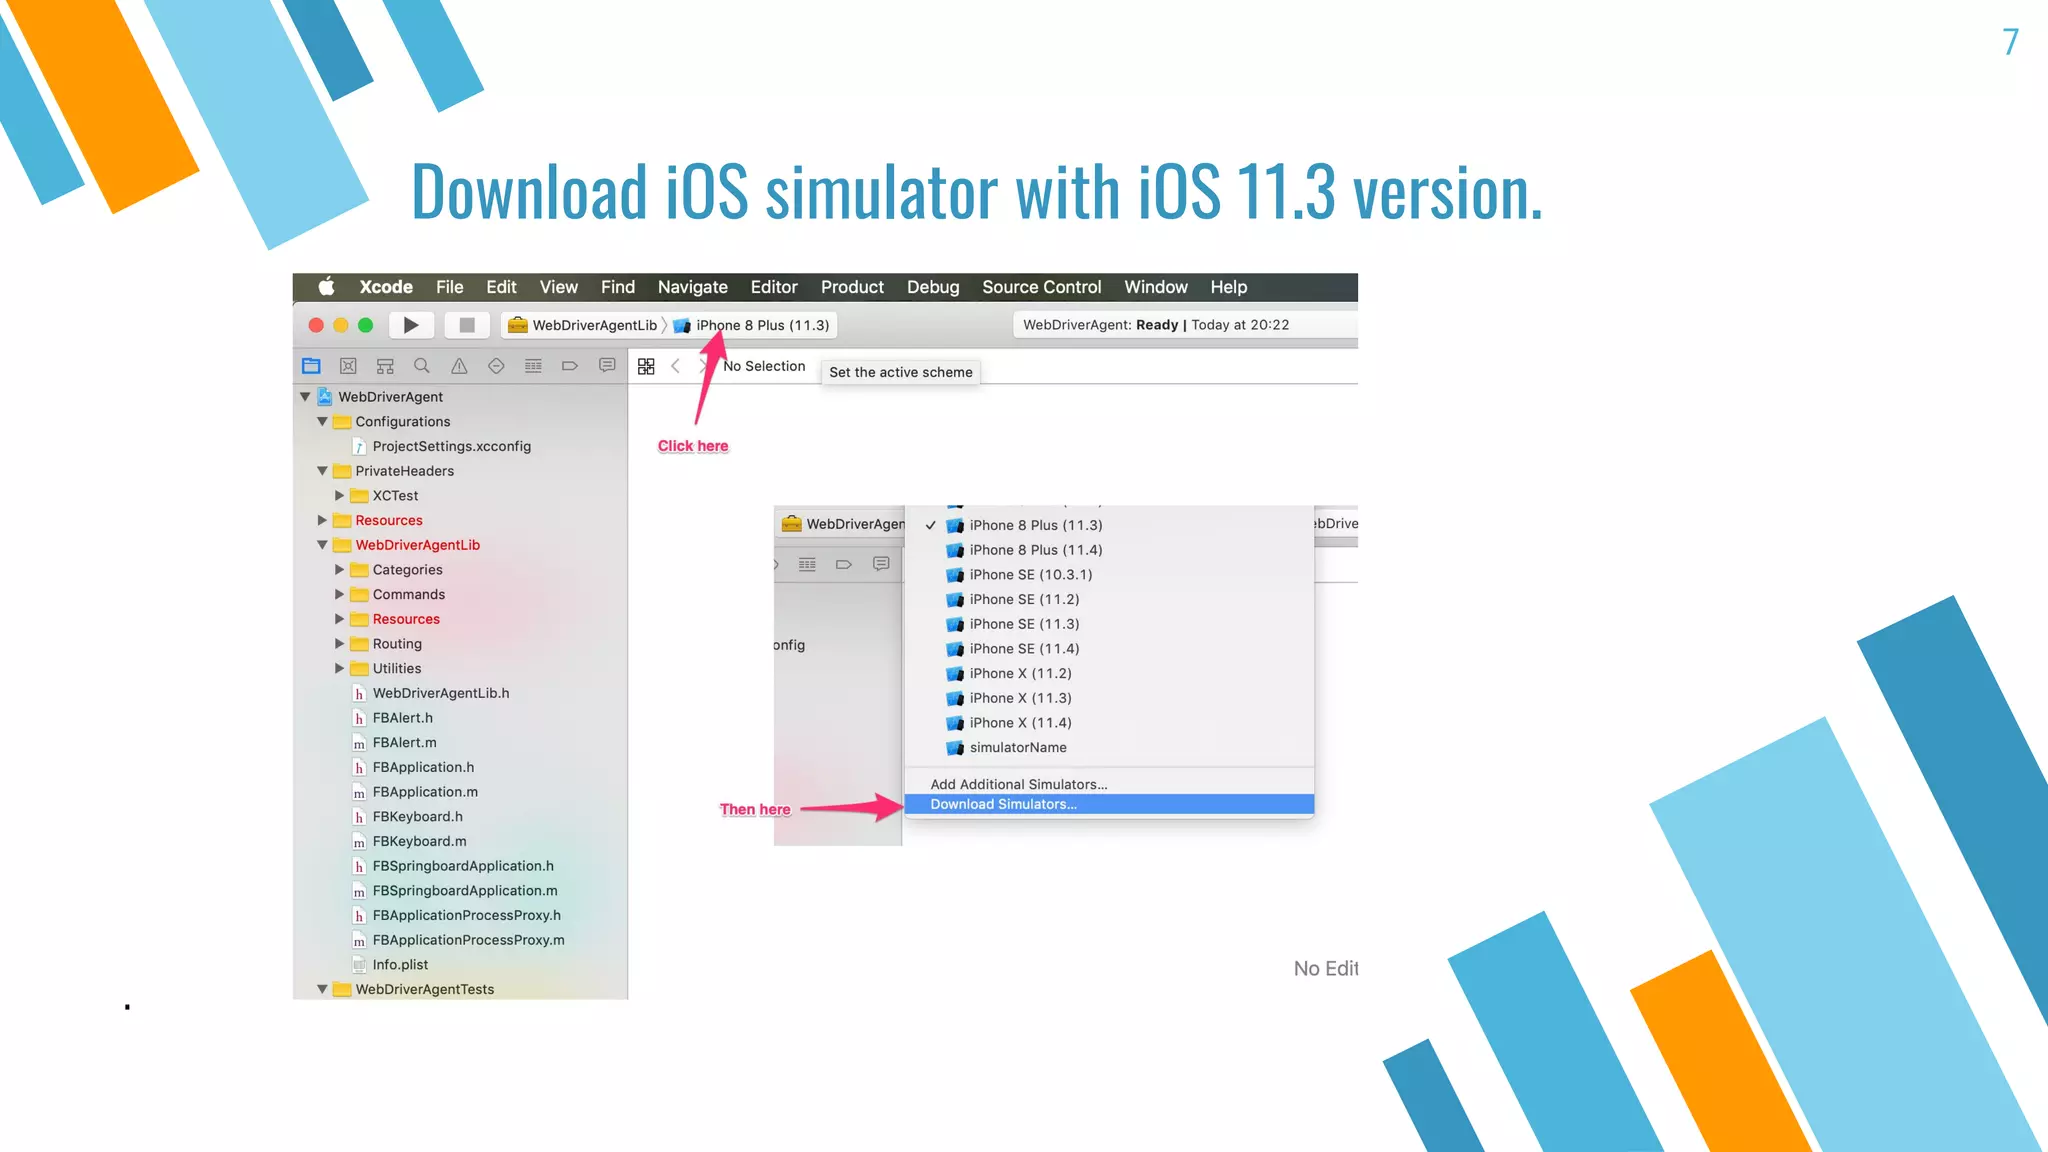Image resolution: width=2048 pixels, height=1152 pixels.
Task: Choose iPhone SE (10.3.1) simulator
Action: [1108, 575]
